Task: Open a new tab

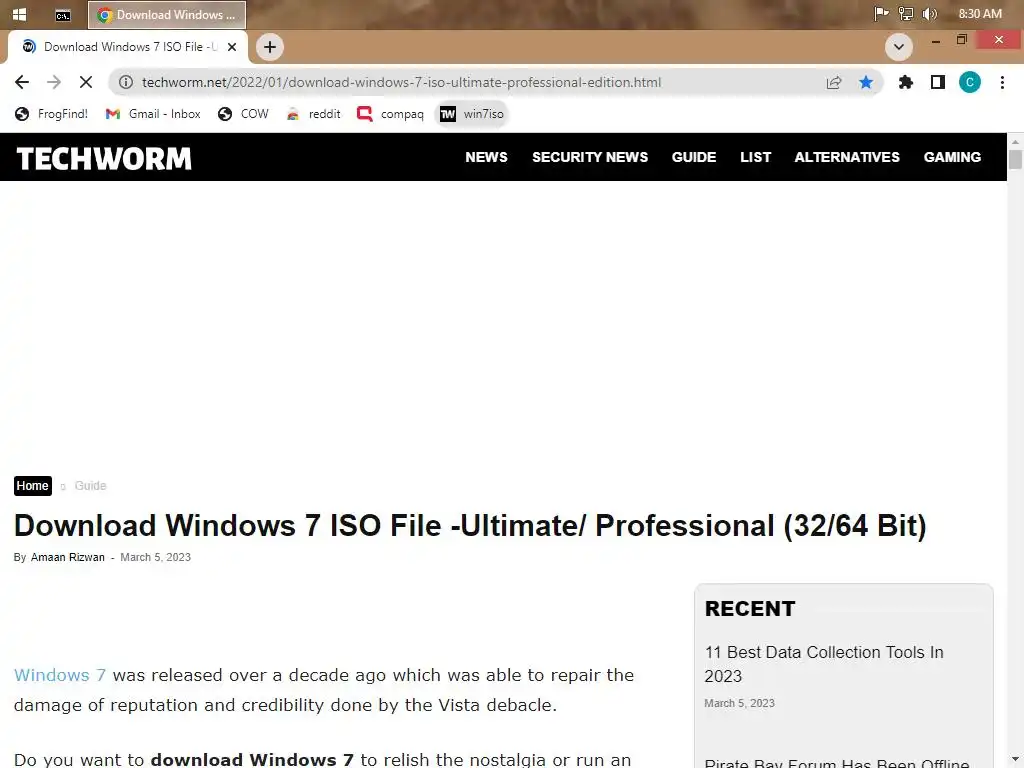Action: click(270, 47)
